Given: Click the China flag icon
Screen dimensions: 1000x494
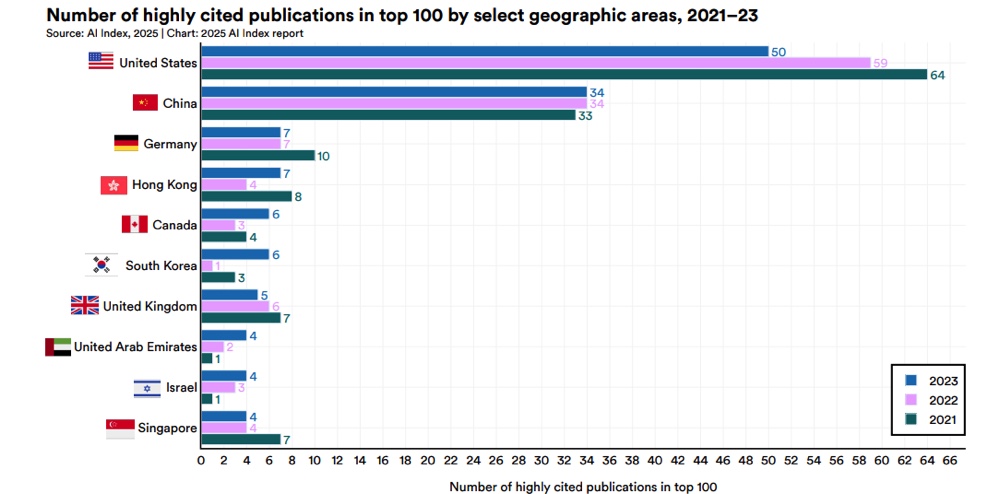Looking at the screenshot, I should coord(145,103).
